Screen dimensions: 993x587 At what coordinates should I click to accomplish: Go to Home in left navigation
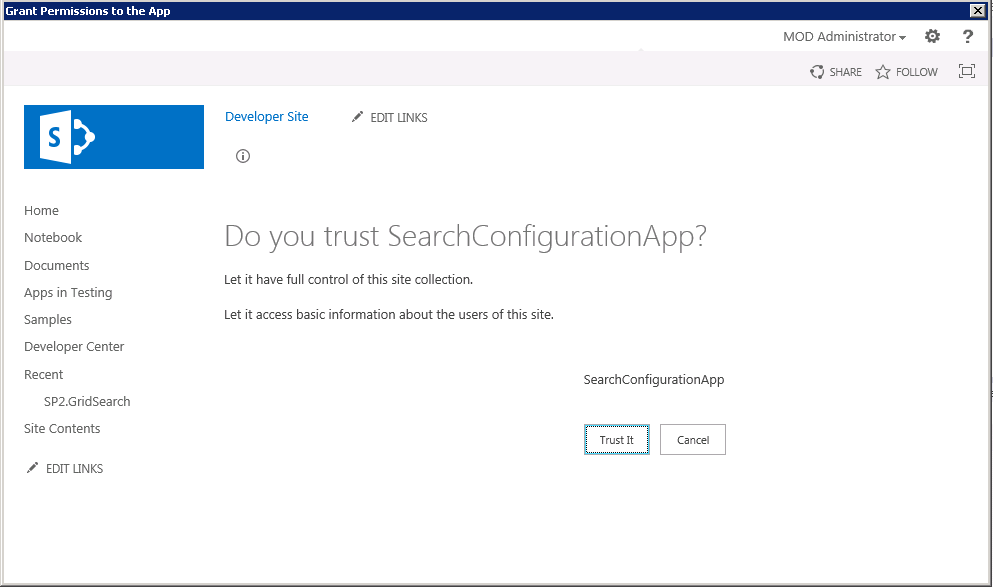pos(41,210)
